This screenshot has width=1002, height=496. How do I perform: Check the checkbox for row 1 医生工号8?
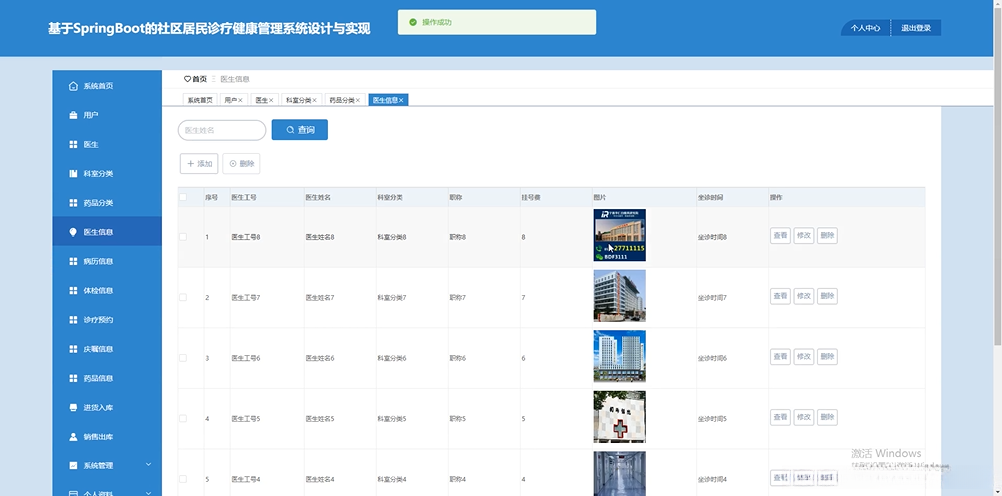[182, 237]
